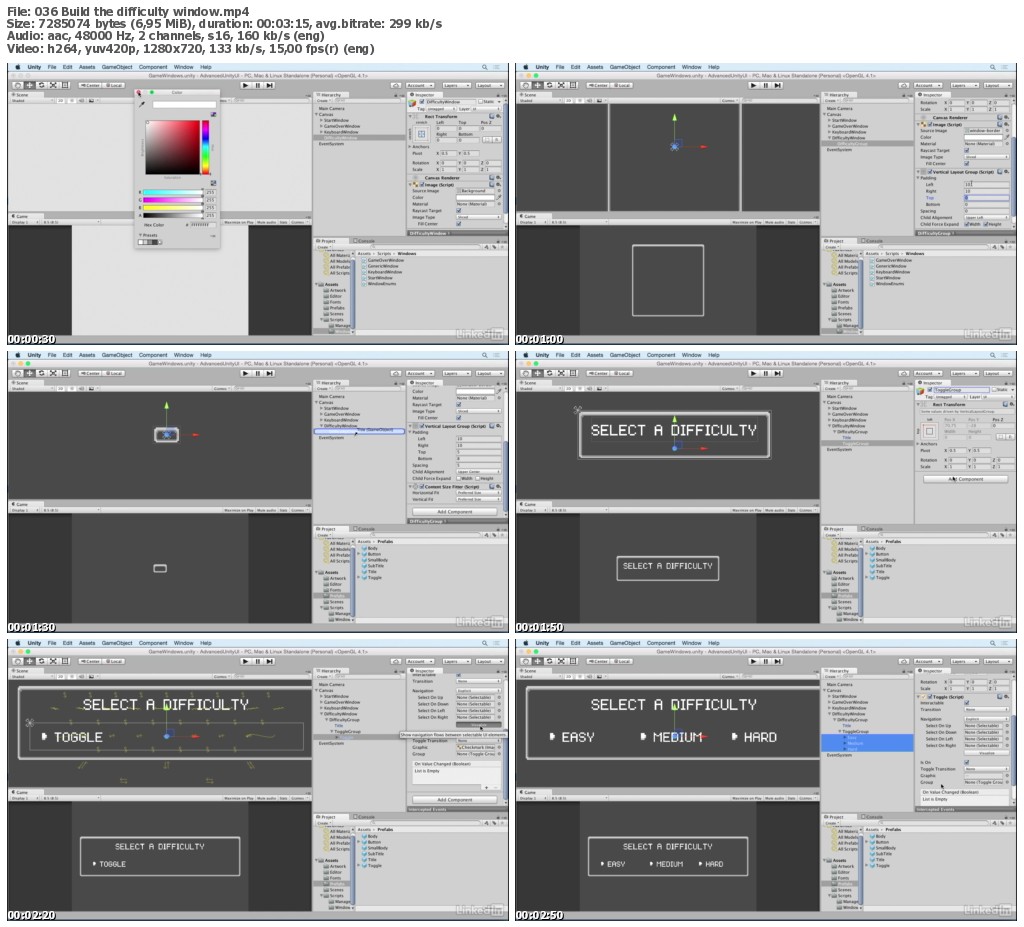This screenshot has height=927, width=1024.
Task: Open the Horizontal Fit dropdown in 00:01:30 Inspector
Action: coord(479,493)
